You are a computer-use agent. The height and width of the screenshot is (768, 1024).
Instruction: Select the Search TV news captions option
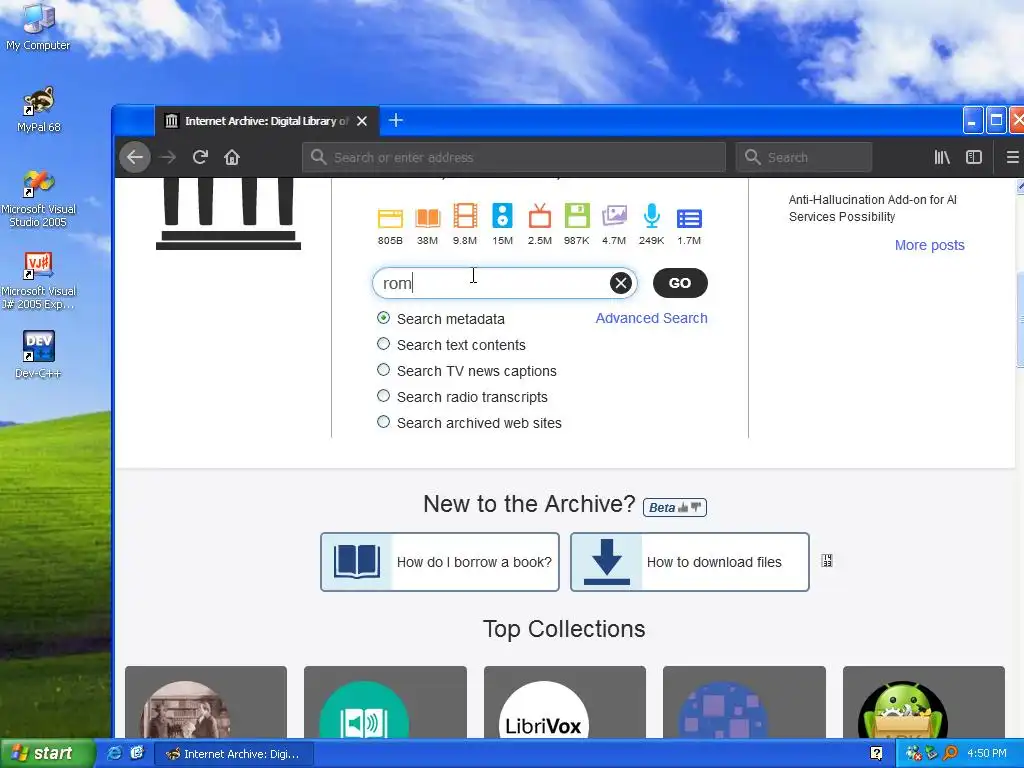tap(383, 370)
